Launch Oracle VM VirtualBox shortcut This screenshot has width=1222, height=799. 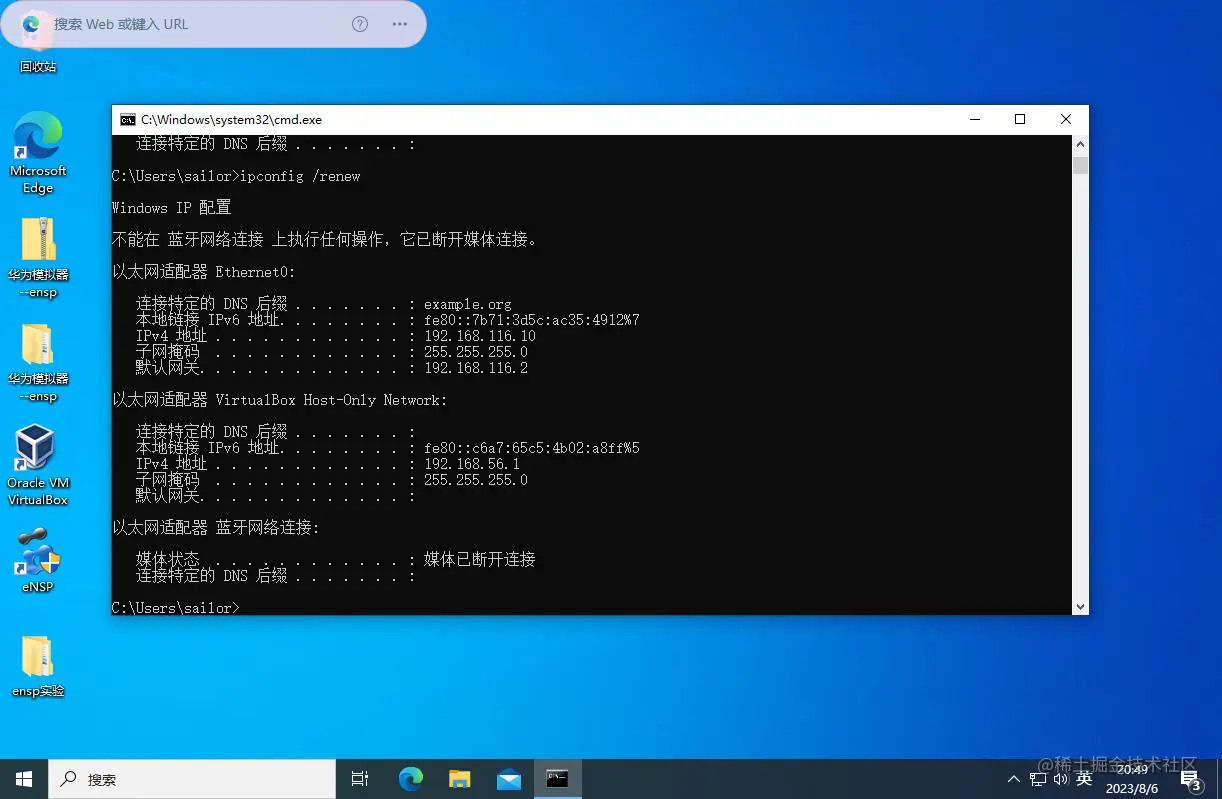tap(37, 465)
